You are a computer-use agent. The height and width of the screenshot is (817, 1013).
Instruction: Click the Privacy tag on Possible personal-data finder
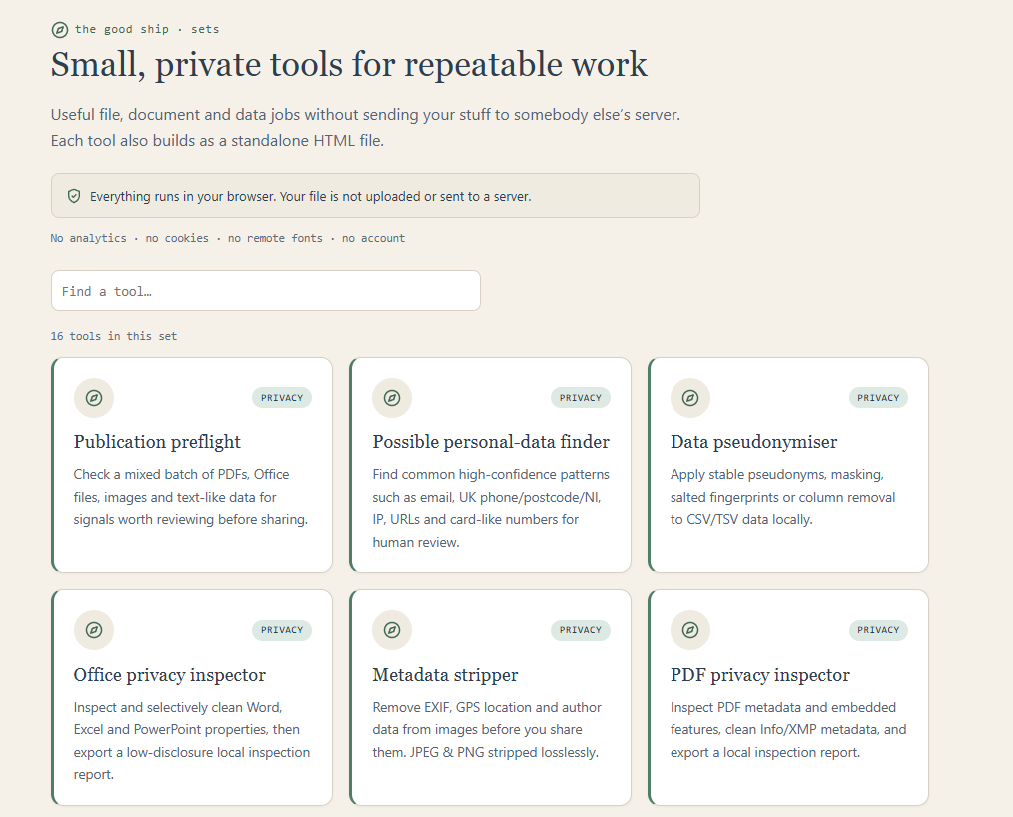click(581, 398)
